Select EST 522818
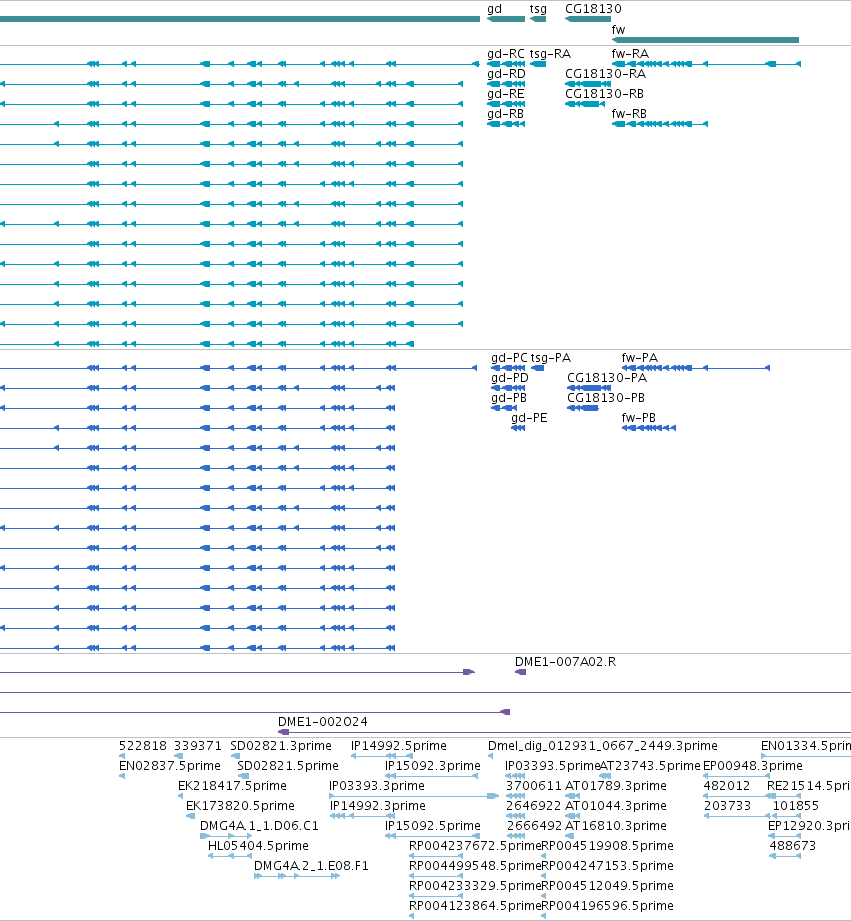 coord(122,756)
